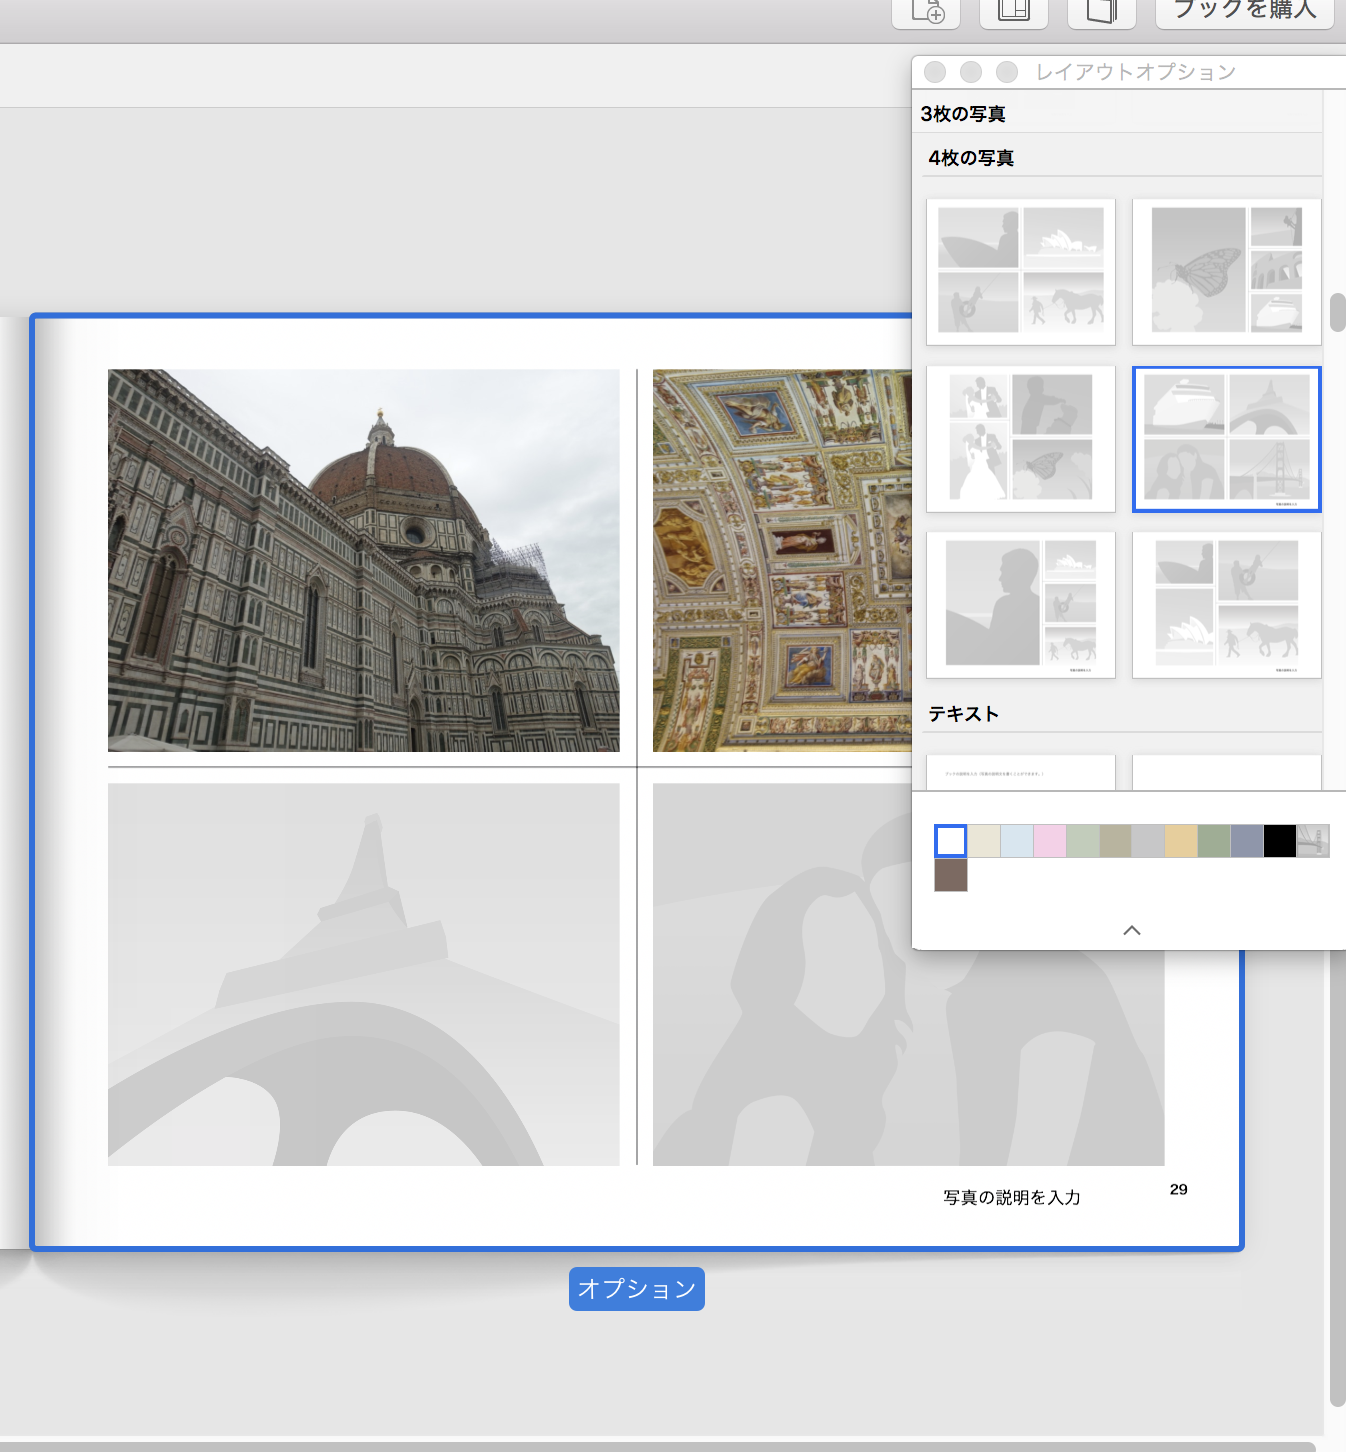The height and width of the screenshot is (1452, 1346).
Task: Select the first text layout thumbnail
Action: (x=1021, y=773)
